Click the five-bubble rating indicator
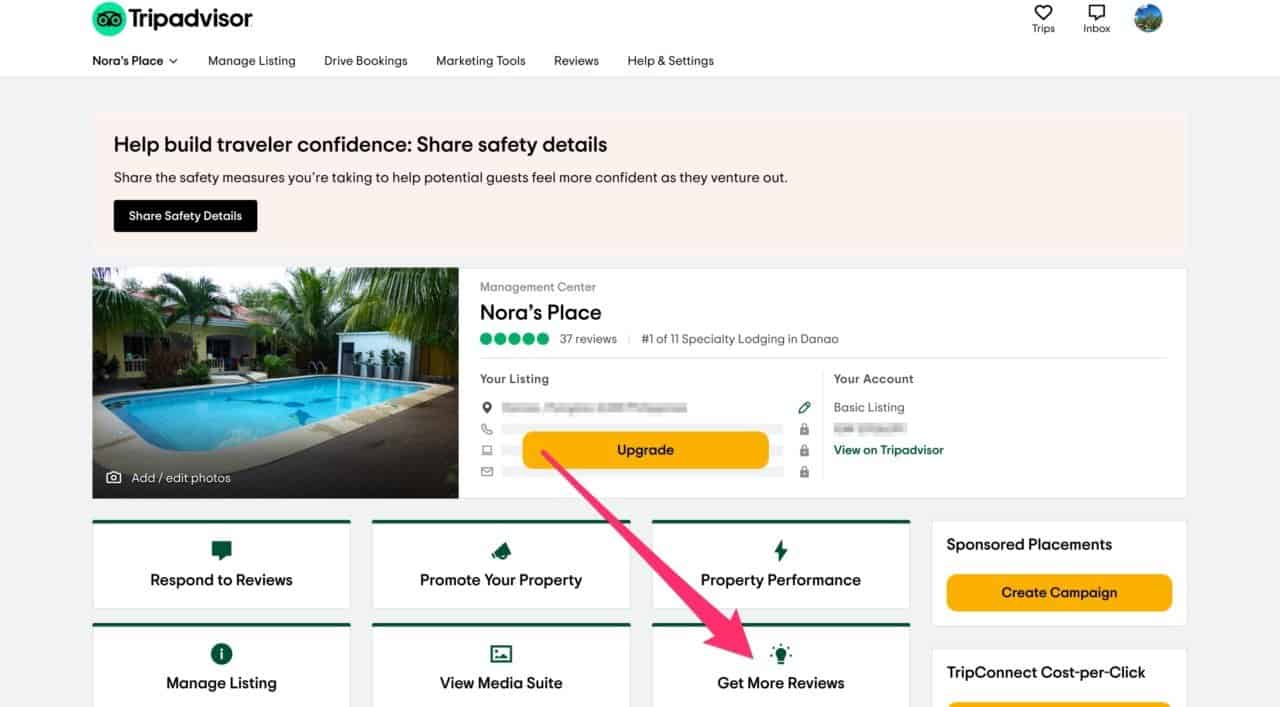The height and width of the screenshot is (707, 1280). coord(515,339)
